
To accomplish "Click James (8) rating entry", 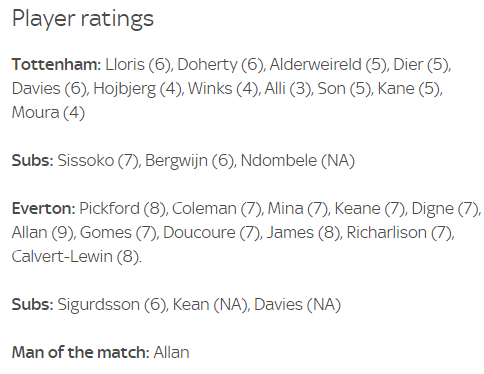I will tap(303, 233).
